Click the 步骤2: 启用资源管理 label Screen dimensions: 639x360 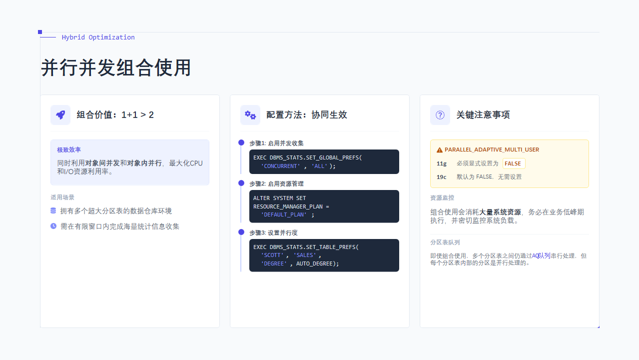click(277, 183)
